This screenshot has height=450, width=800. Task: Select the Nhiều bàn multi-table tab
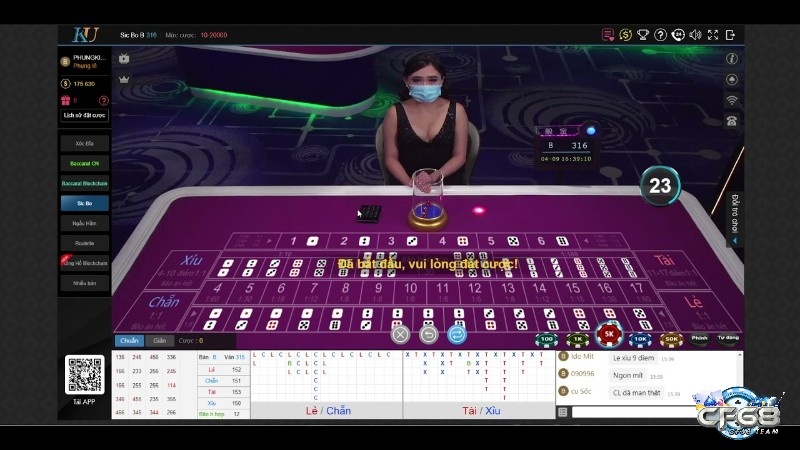point(85,283)
